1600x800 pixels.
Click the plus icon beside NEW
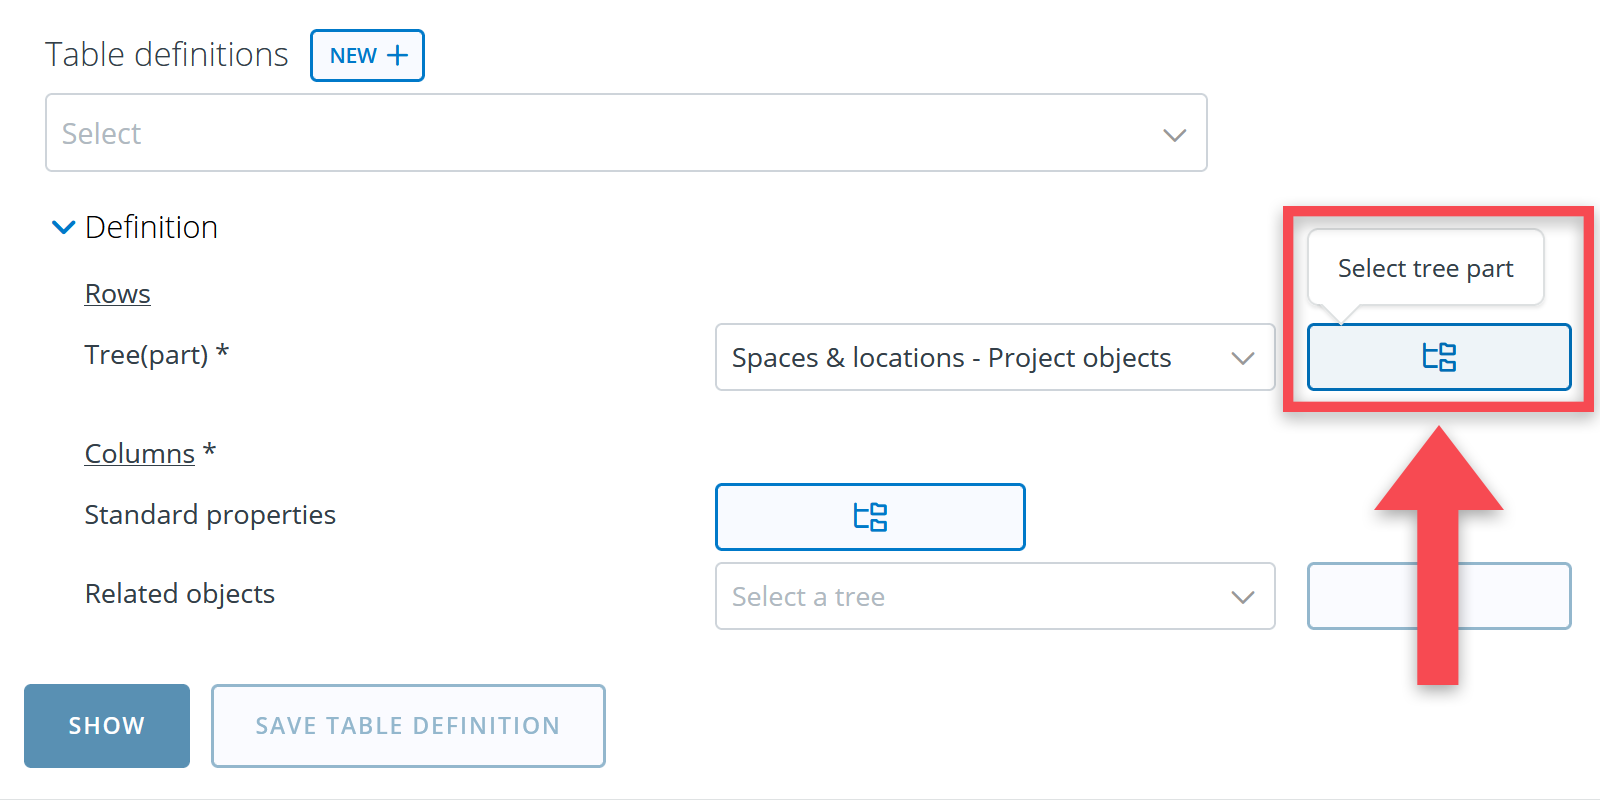pos(398,55)
